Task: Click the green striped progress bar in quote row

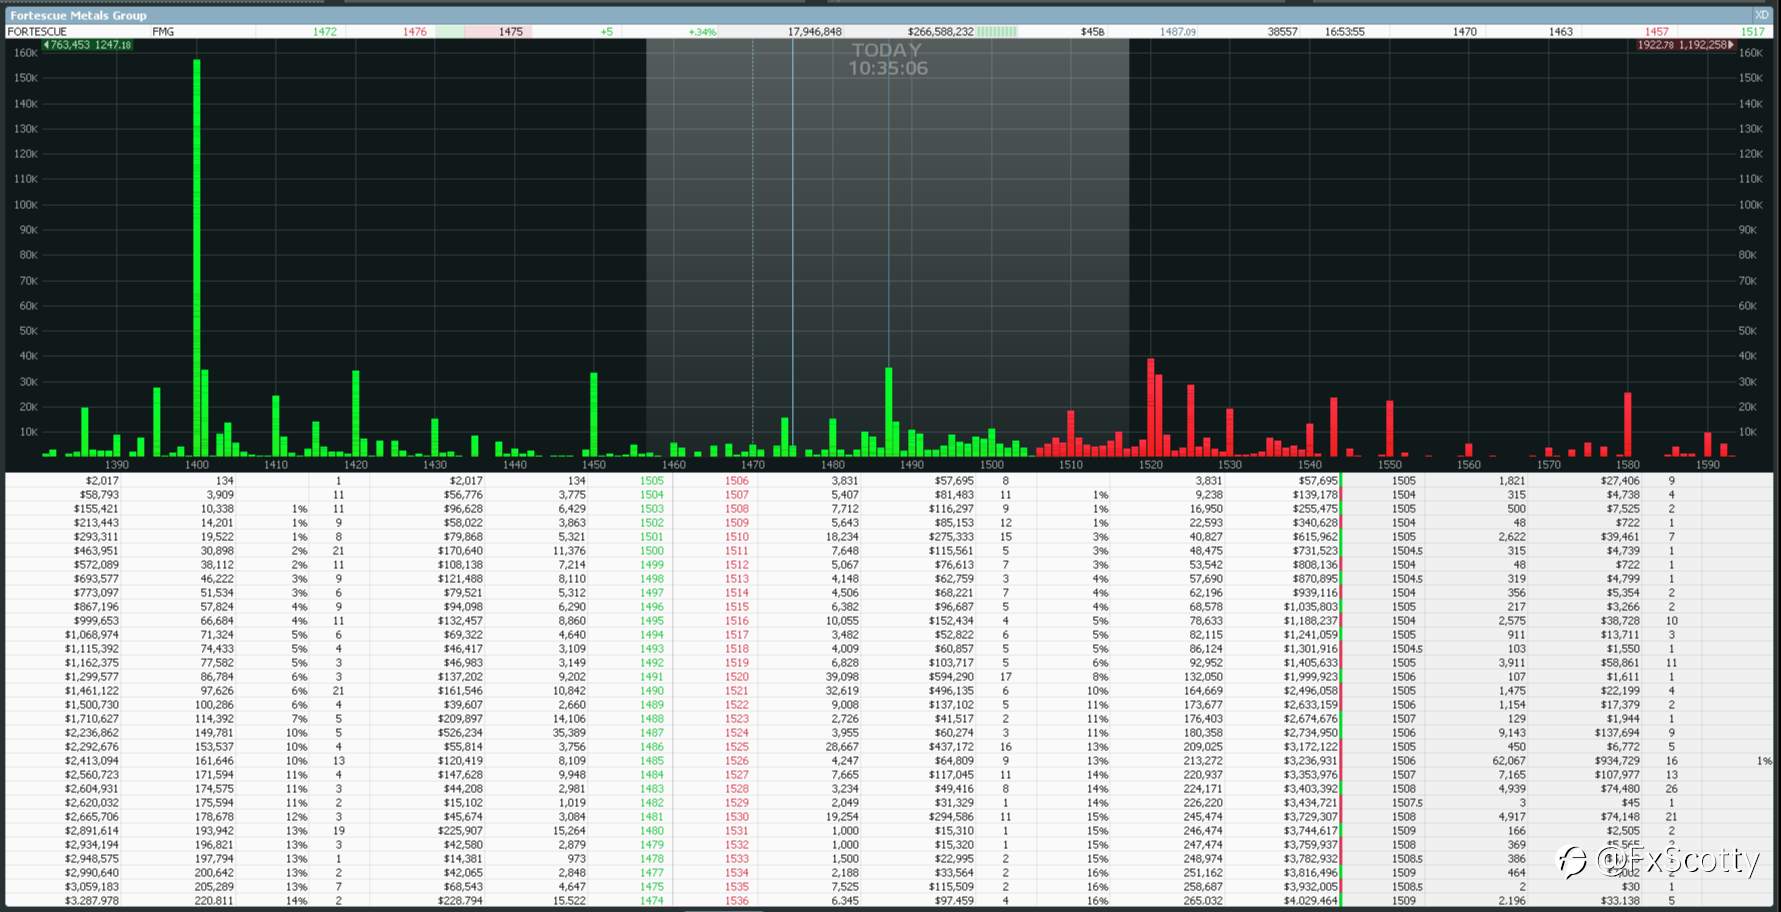Action: tap(997, 32)
